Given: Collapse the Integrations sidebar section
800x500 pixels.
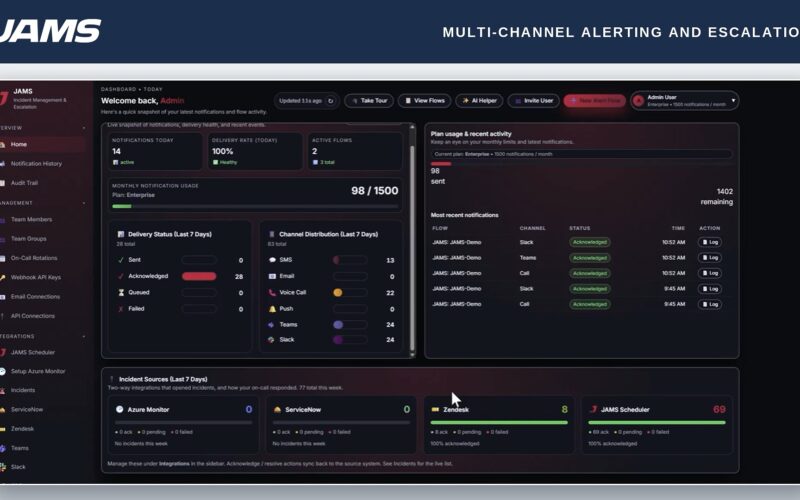Looking at the screenshot, I should click(x=84, y=337).
